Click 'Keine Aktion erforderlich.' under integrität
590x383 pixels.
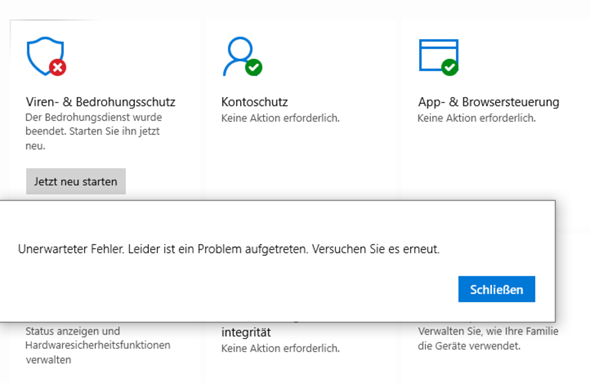tap(280, 348)
